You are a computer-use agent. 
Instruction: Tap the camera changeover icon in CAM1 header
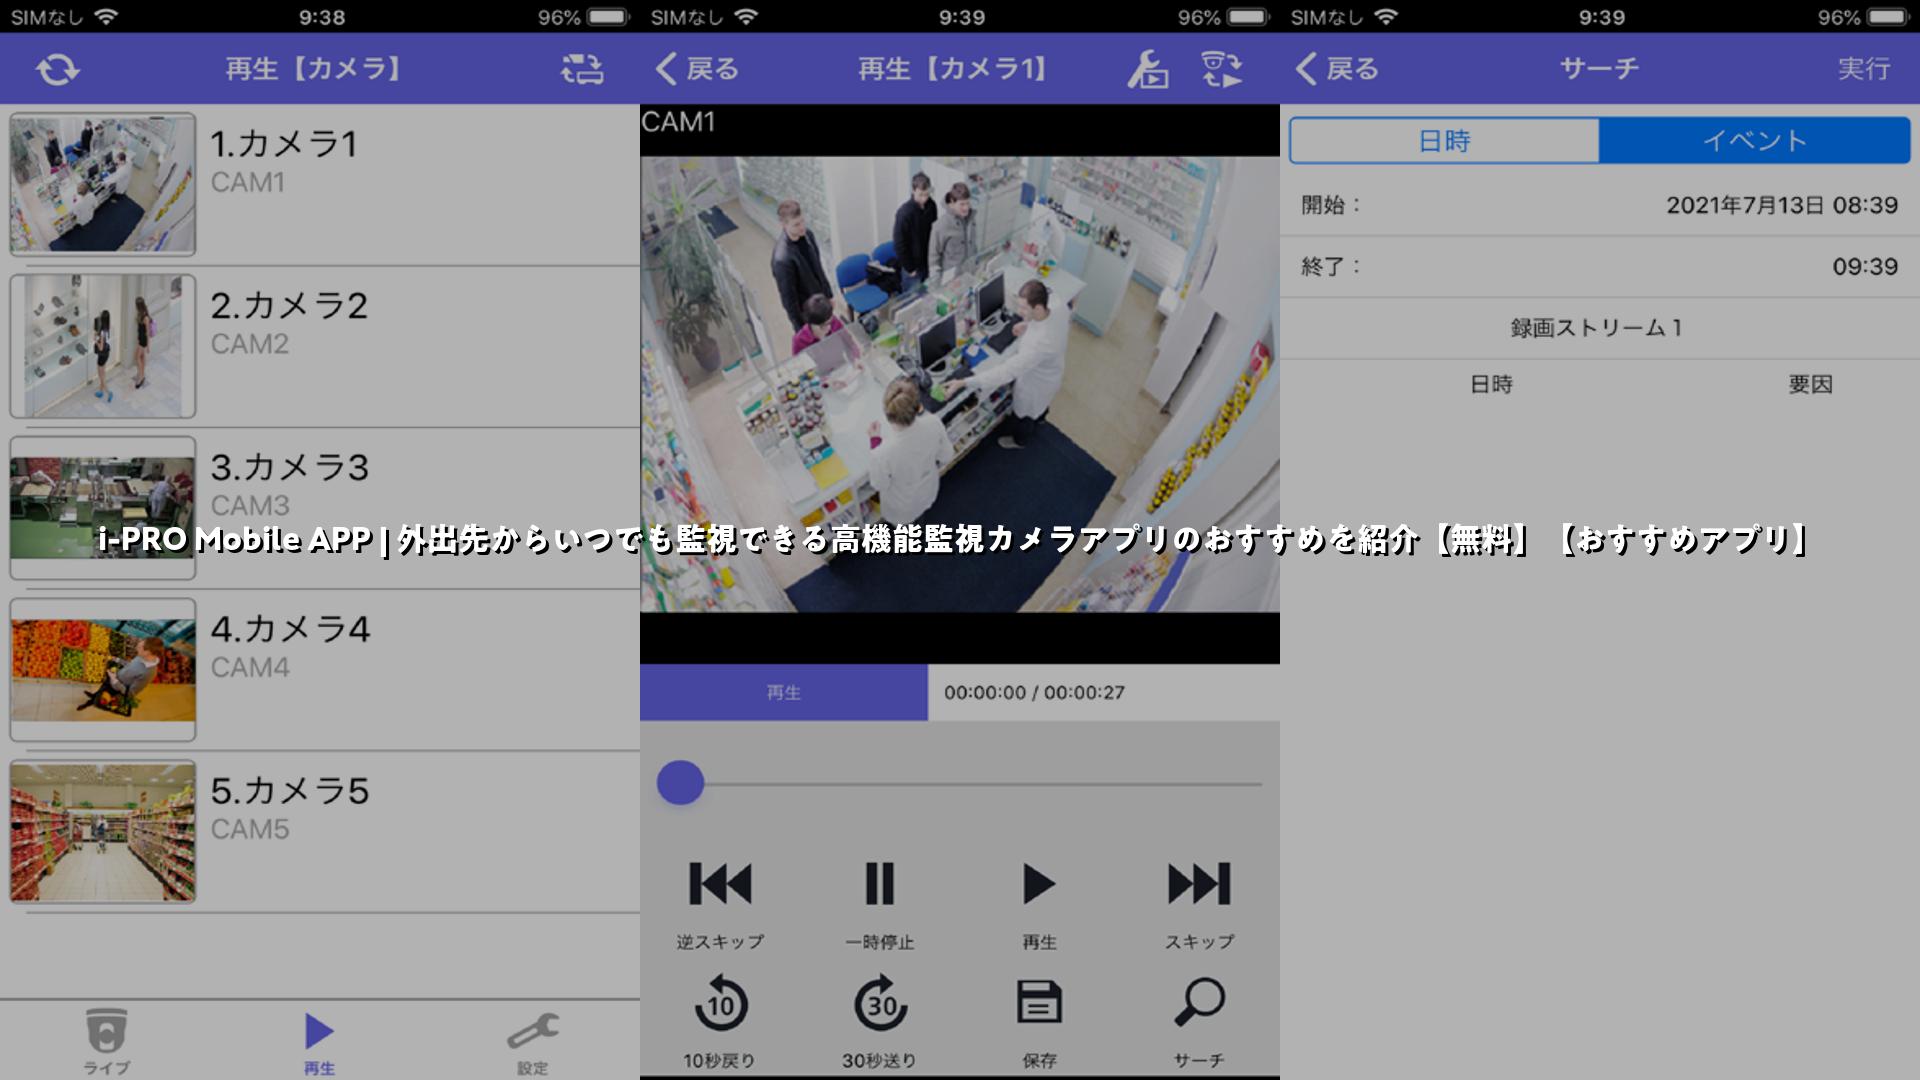point(1221,69)
